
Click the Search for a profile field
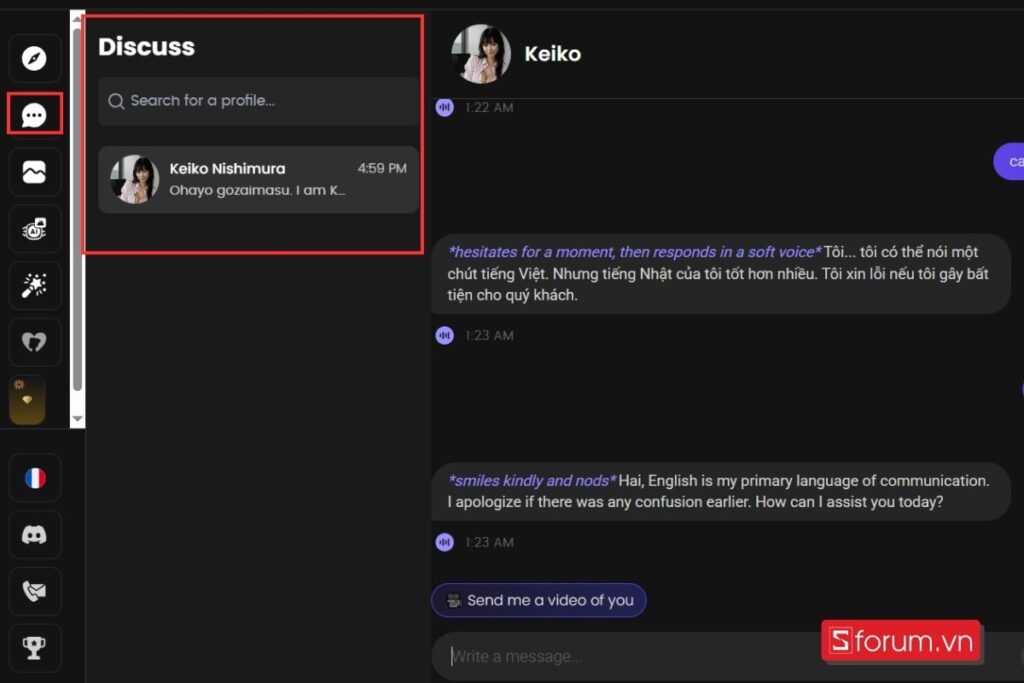coord(259,101)
